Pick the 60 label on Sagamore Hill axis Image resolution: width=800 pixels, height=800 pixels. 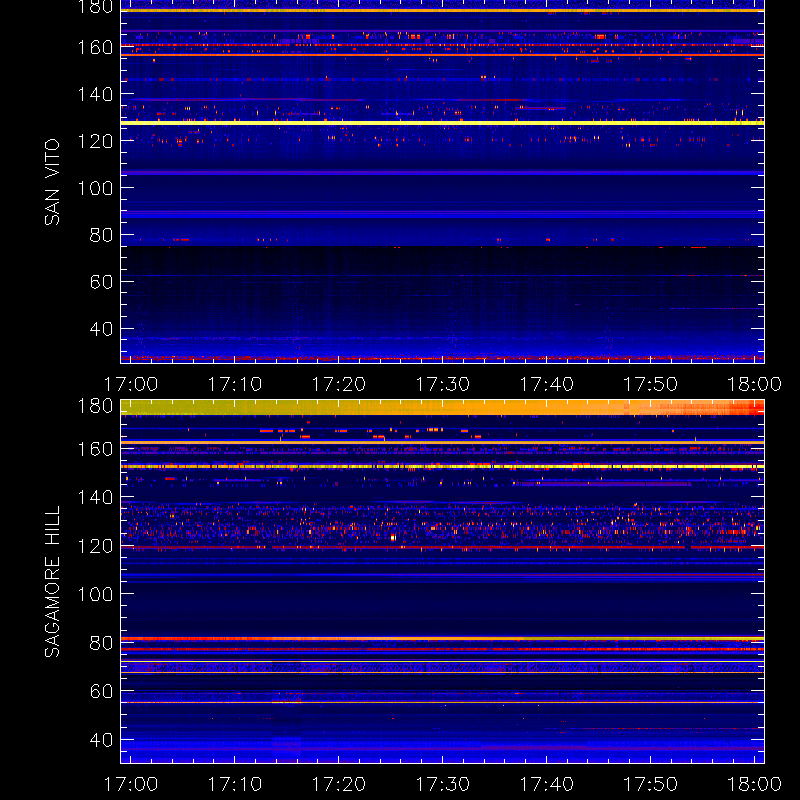coord(101,691)
